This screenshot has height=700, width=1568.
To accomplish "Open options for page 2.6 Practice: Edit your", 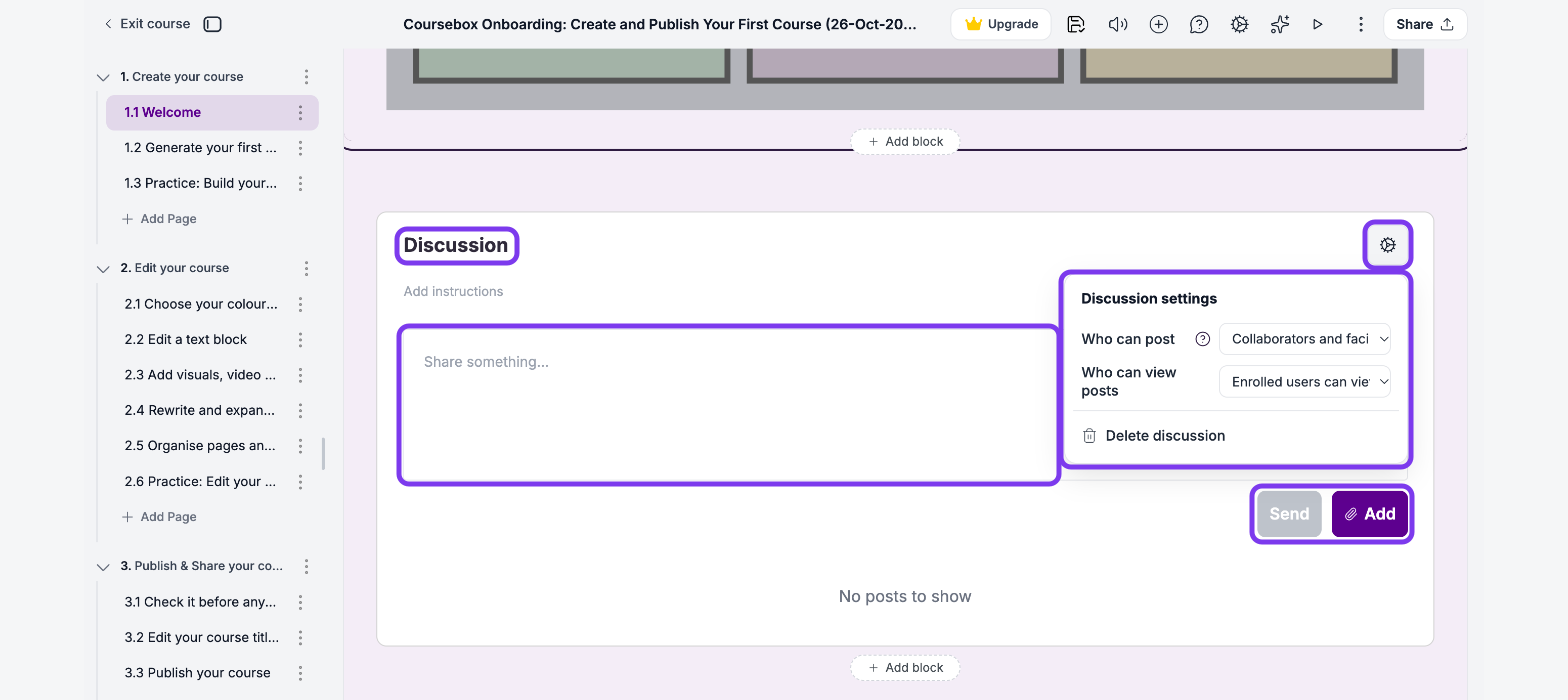I will tap(300, 482).
